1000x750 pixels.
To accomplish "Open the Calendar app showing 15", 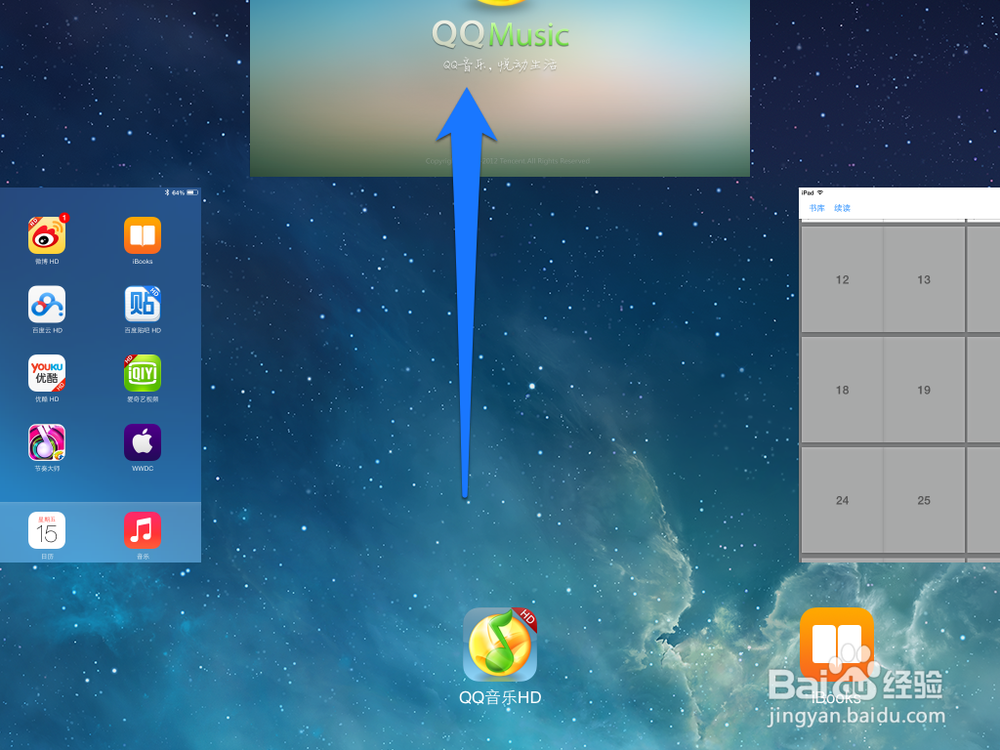I will click(x=47, y=530).
